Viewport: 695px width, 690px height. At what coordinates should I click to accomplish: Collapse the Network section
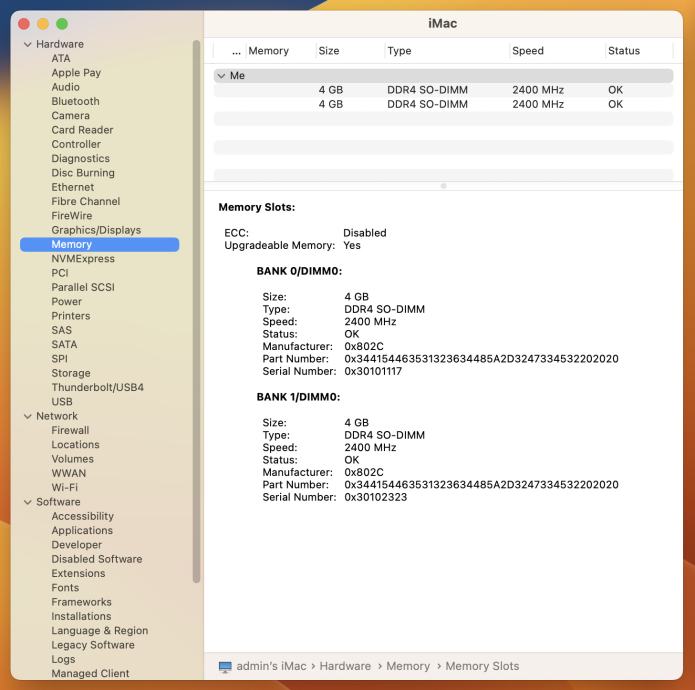(27, 416)
